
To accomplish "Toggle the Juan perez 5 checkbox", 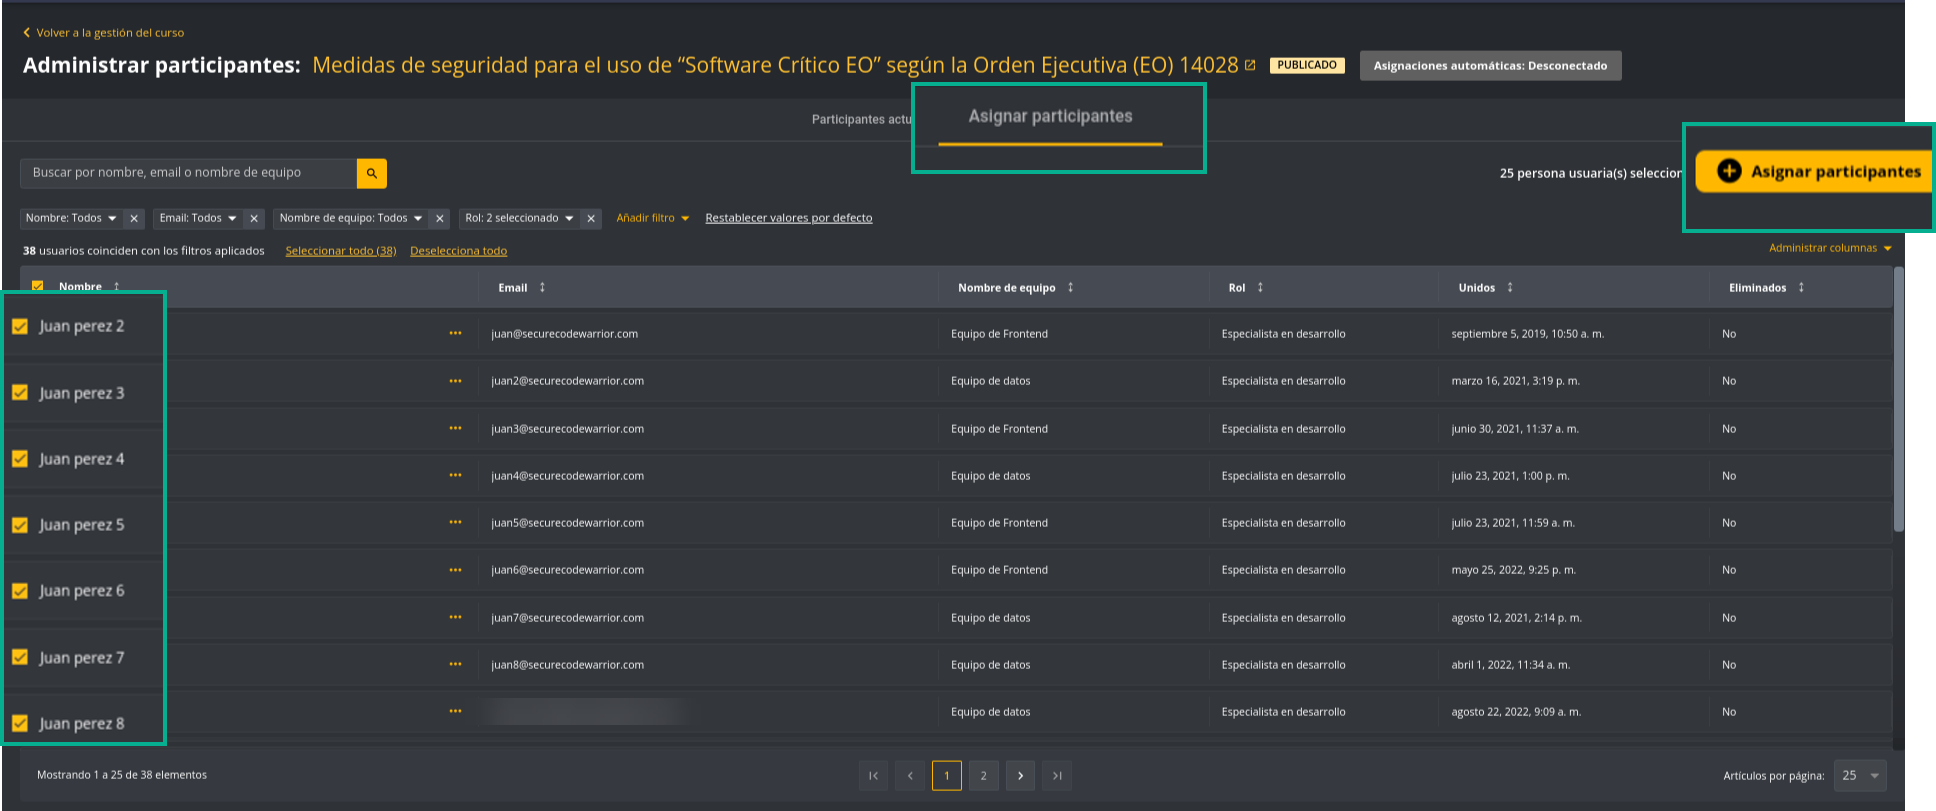I will click(x=20, y=525).
